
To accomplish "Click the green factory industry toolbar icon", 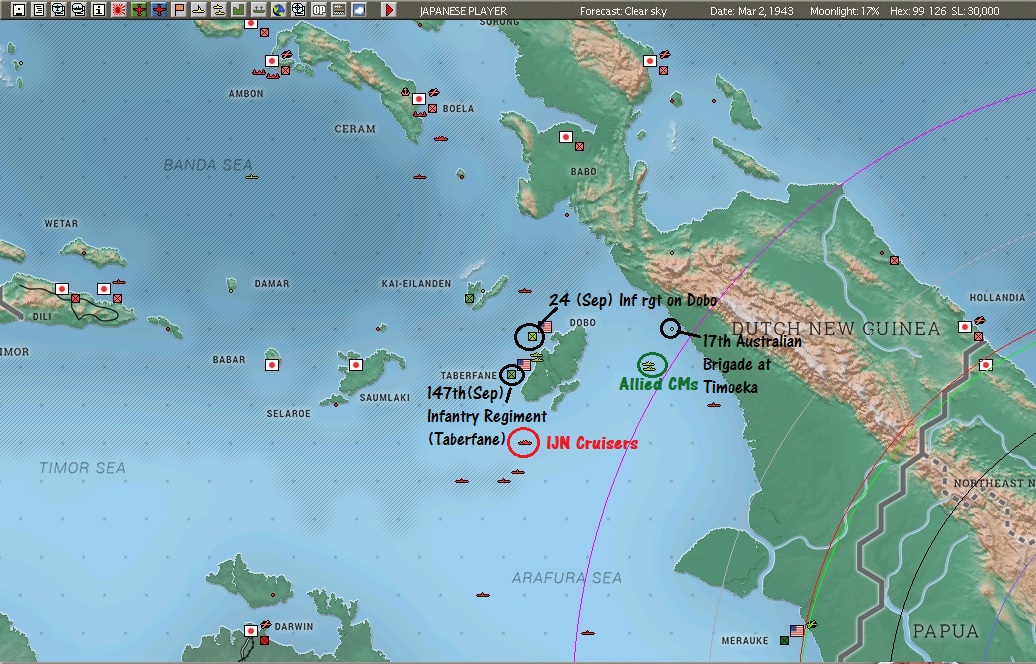I will click(239, 10).
